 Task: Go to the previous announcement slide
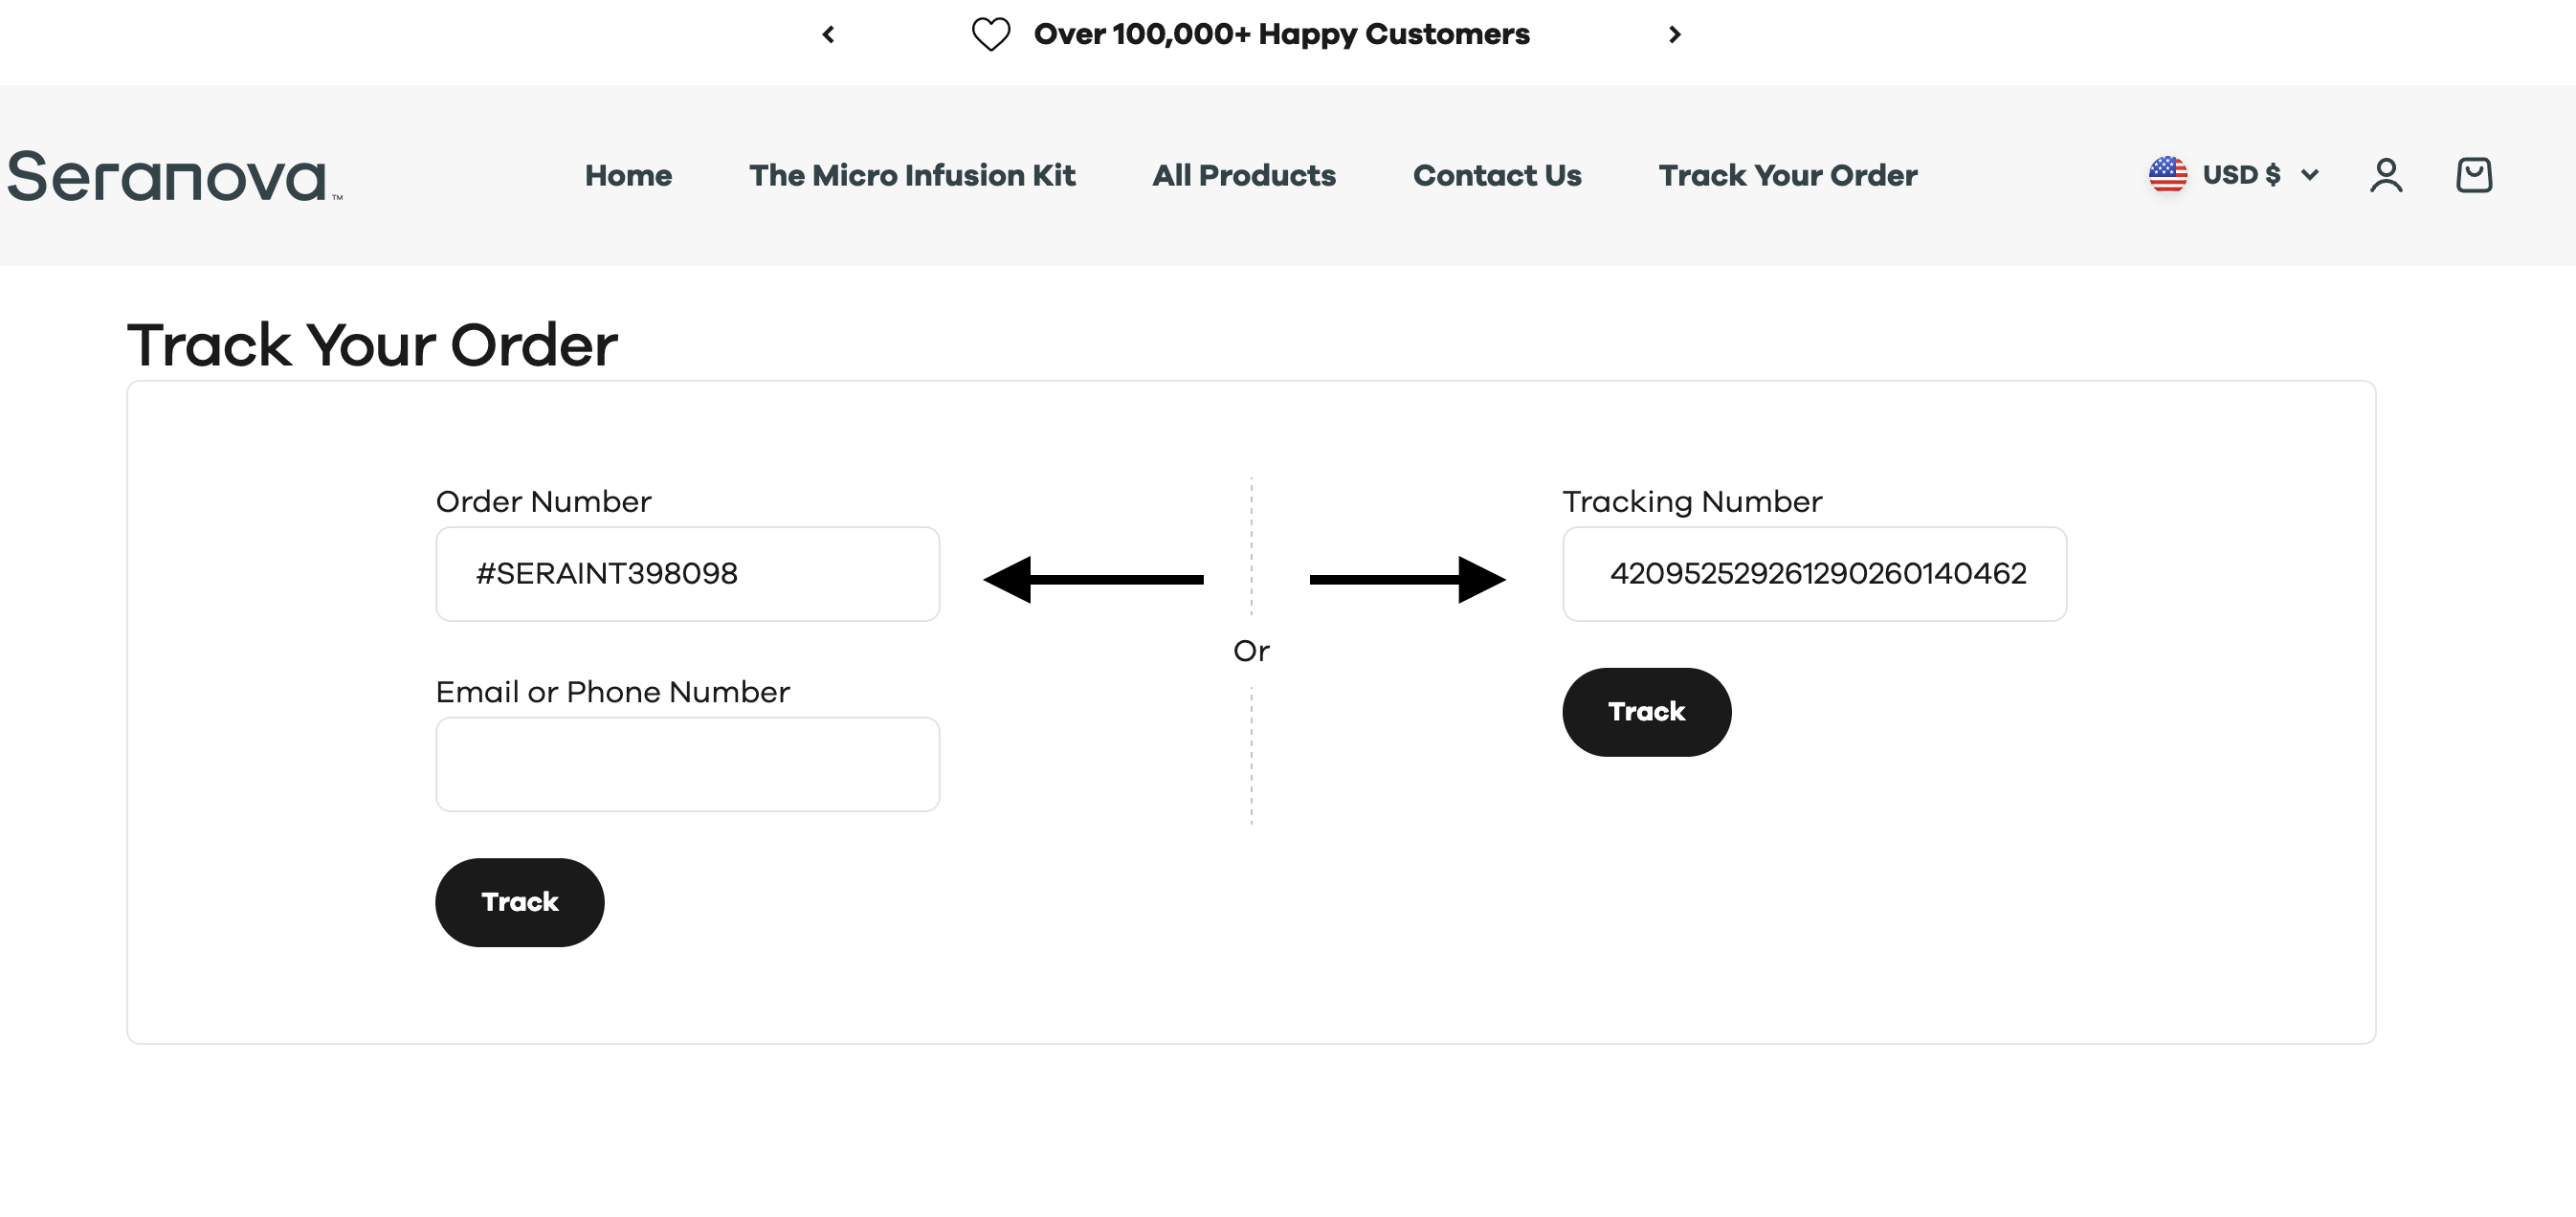click(828, 35)
